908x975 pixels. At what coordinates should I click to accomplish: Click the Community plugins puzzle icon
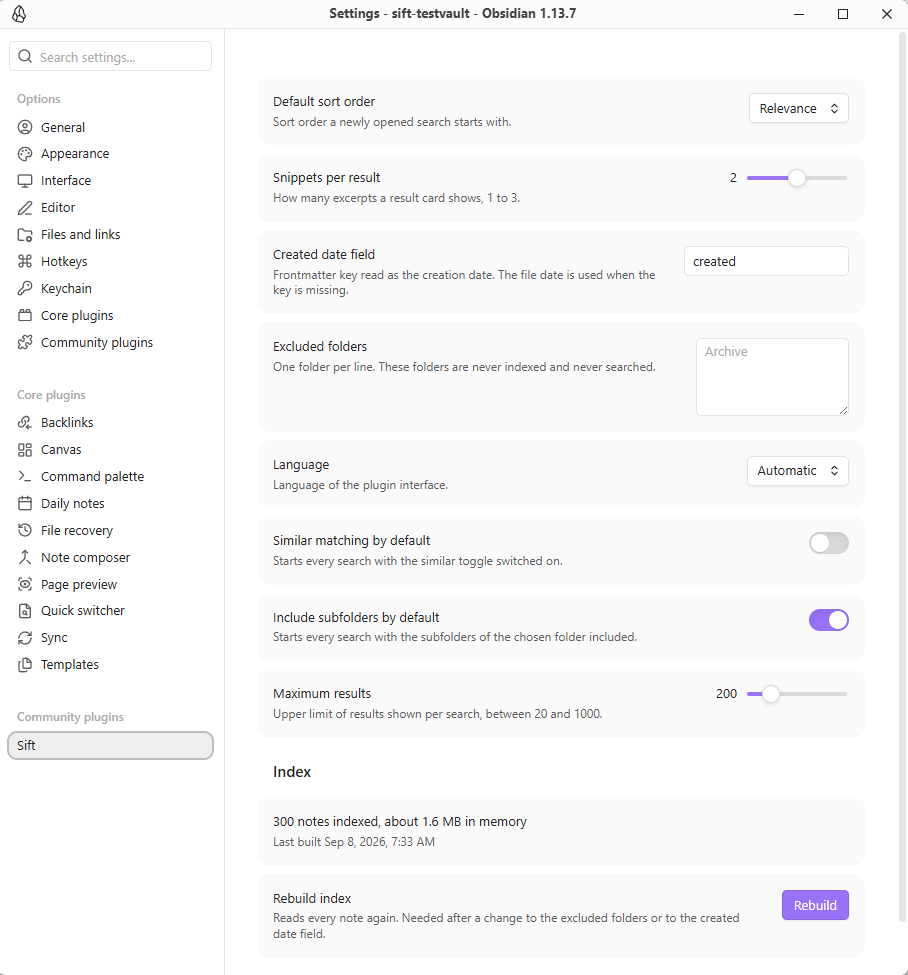pyautogui.click(x=25, y=343)
